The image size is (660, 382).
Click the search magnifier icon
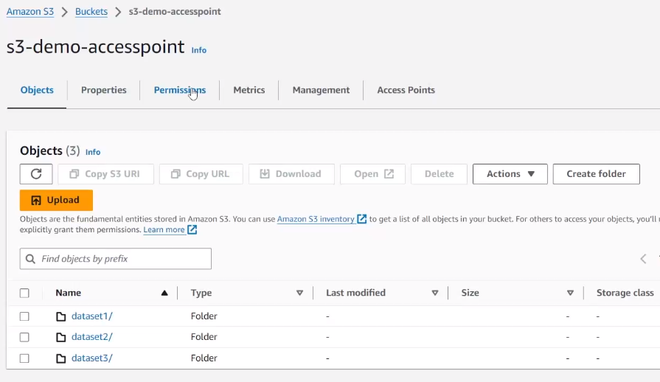click(30, 259)
